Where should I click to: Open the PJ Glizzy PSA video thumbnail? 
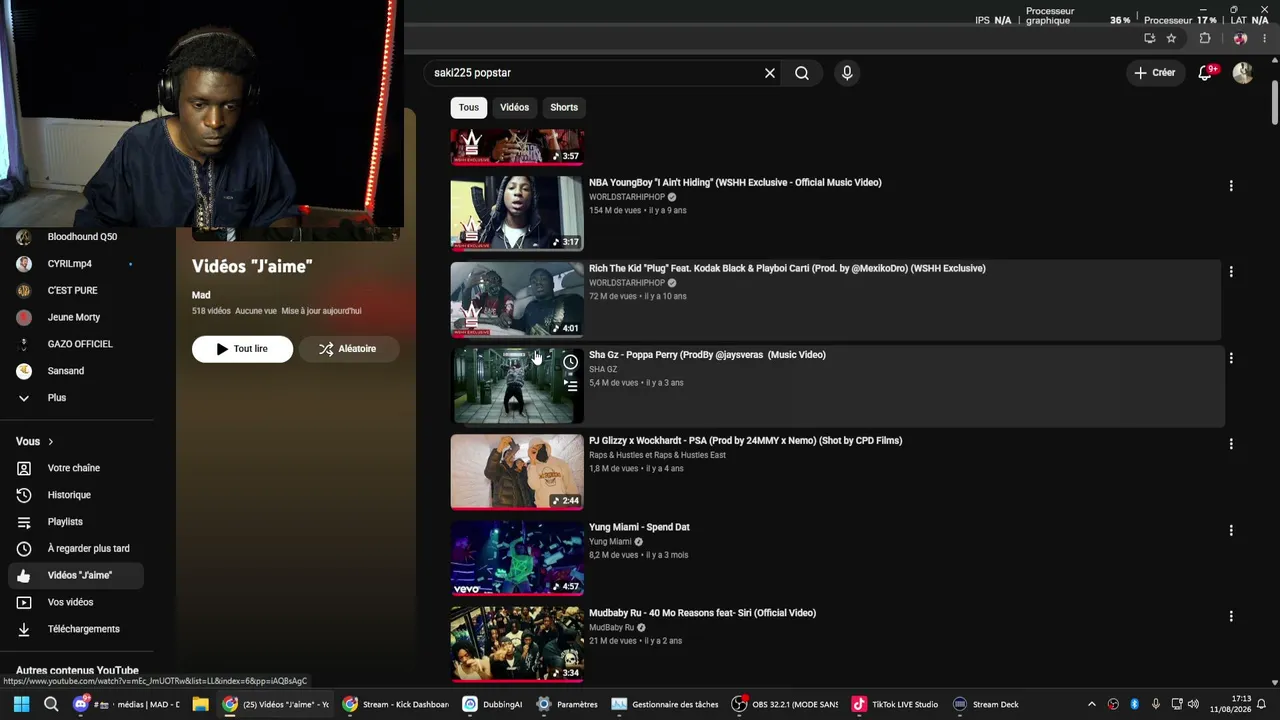[517, 472]
